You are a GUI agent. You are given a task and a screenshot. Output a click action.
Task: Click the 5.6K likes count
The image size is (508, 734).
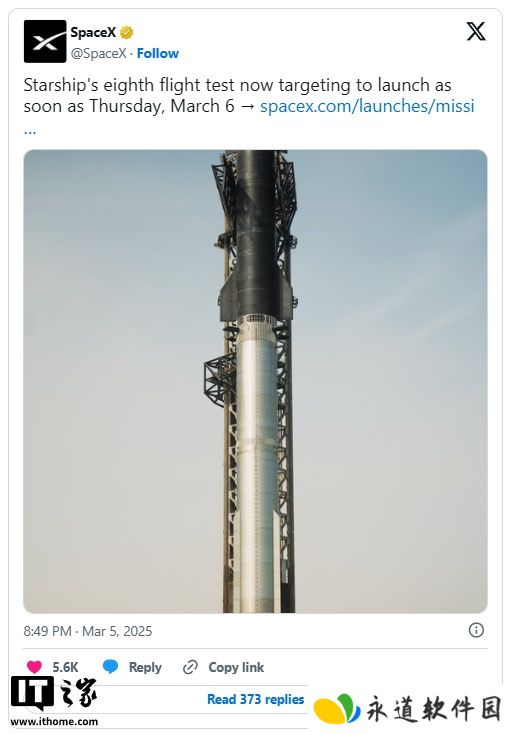65,667
